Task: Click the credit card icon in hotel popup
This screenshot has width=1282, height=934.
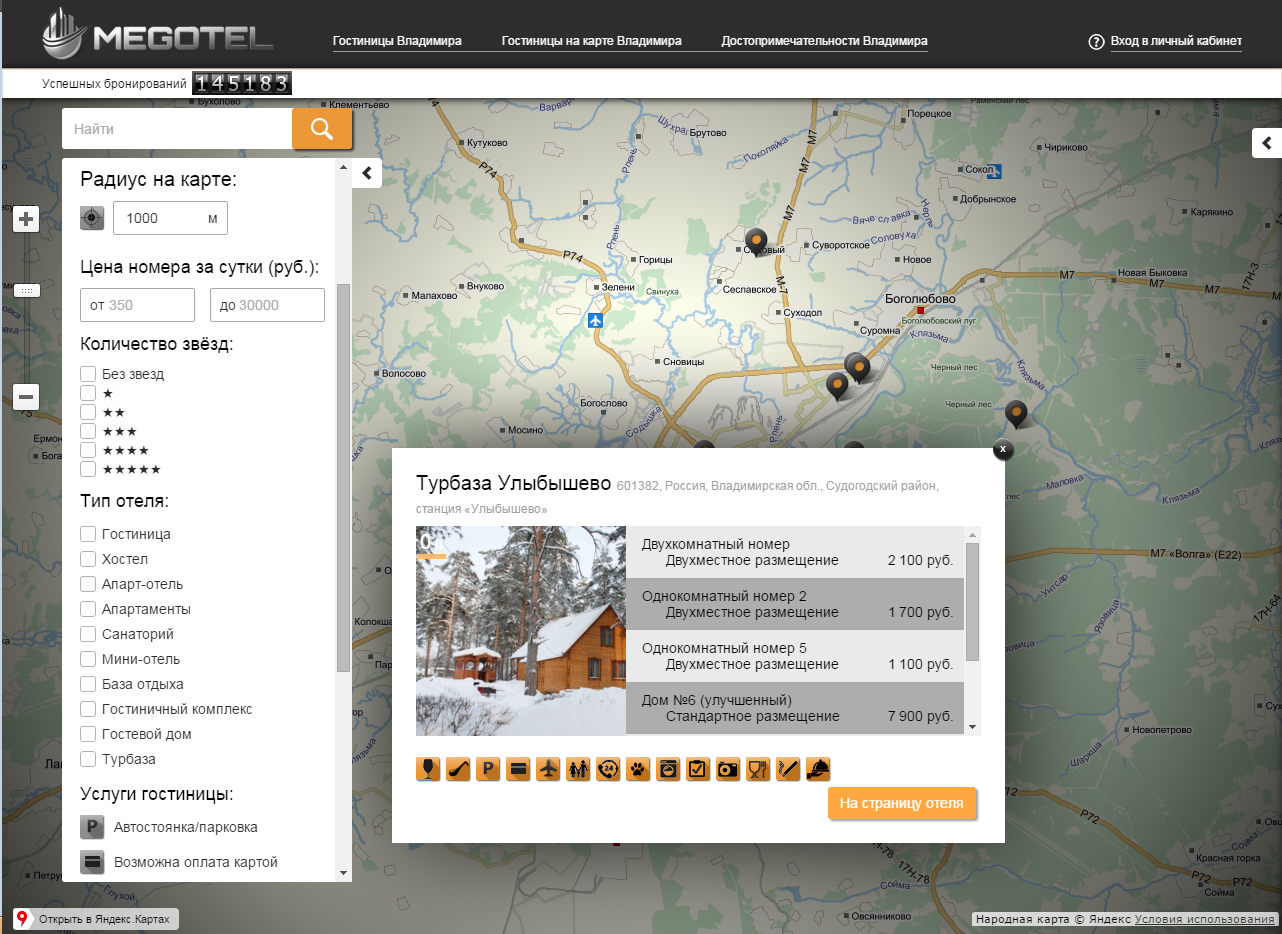Action: (x=518, y=769)
